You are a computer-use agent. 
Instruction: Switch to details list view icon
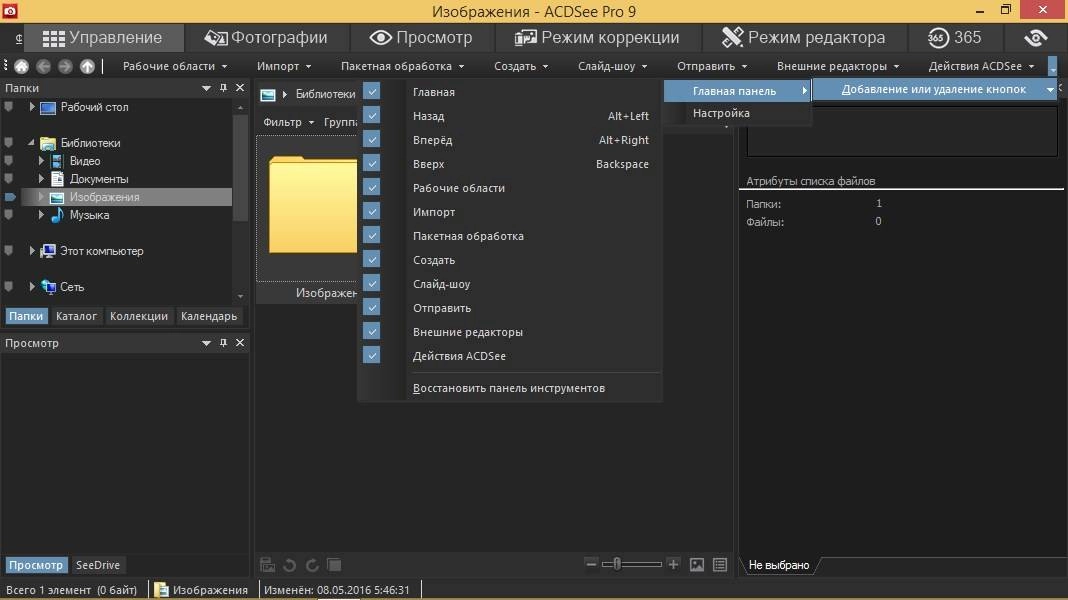720,565
